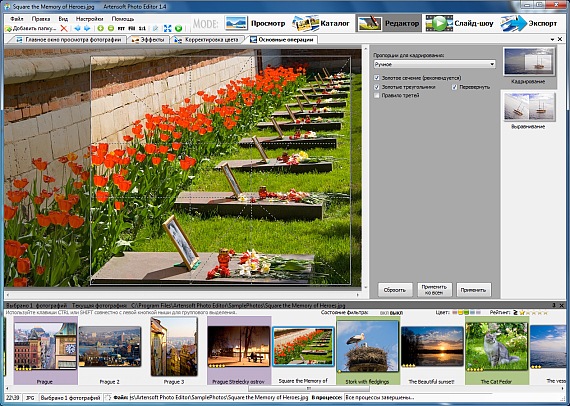570x406 pixels.
Task: Click the blue fullscreen arrows icon
Action: [x=168, y=28]
